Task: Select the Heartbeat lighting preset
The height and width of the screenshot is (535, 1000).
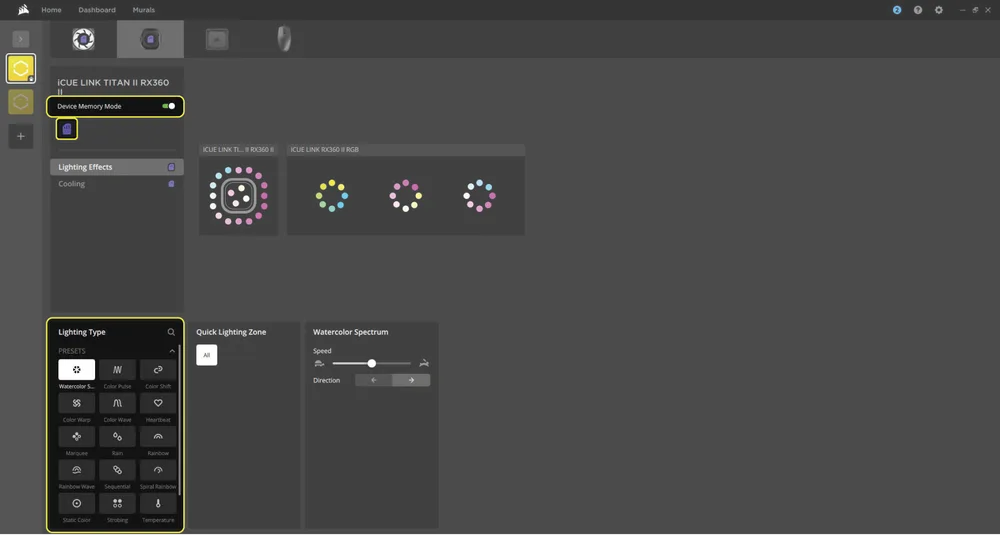Action: [158, 403]
